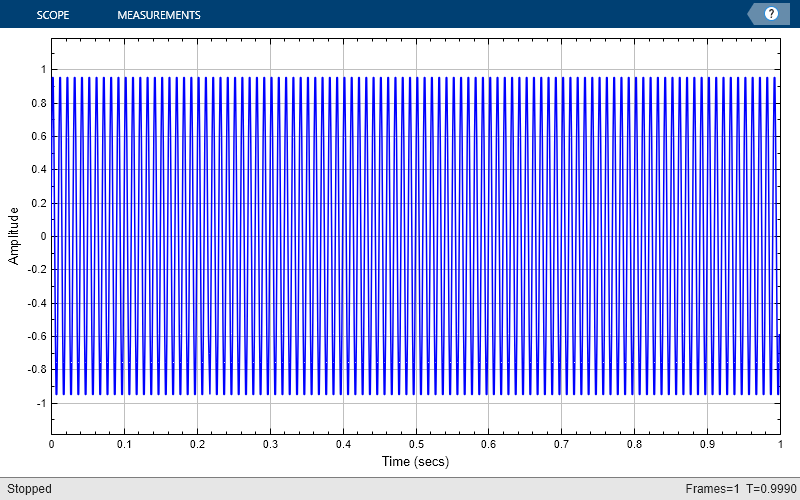Click the 0 tick label on amplitude axis
Viewport: 800px width, 500px height.
(x=43, y=236)
